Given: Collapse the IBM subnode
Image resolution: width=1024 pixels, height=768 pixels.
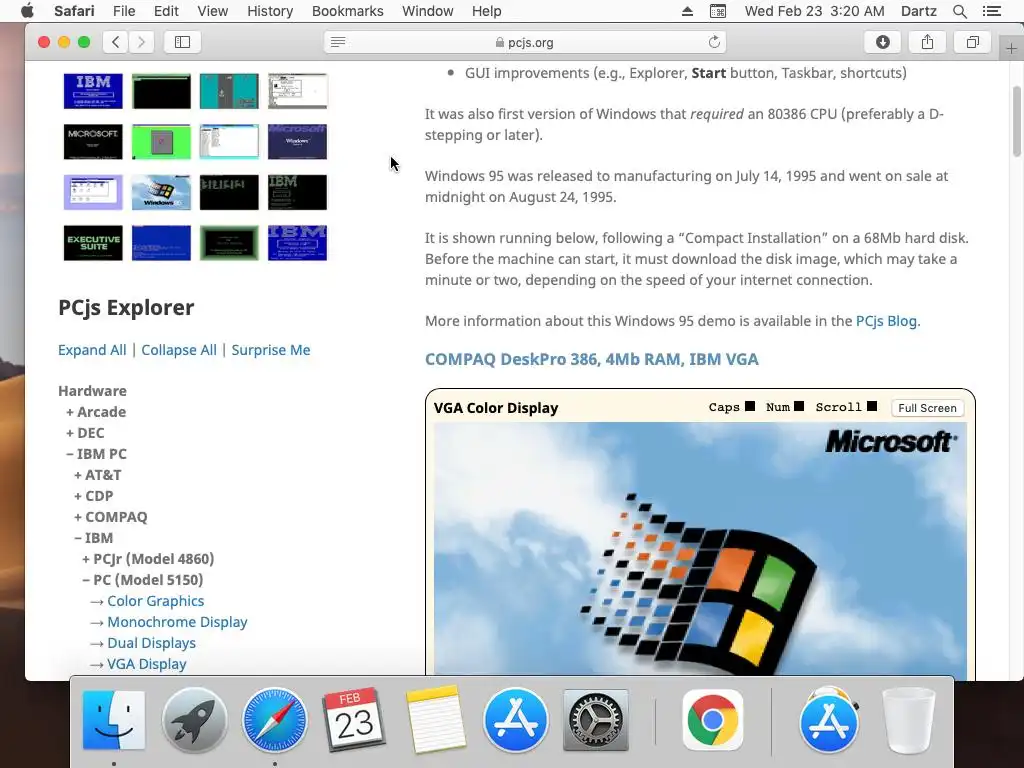Looking at the screenshot, I should (93, 537).
